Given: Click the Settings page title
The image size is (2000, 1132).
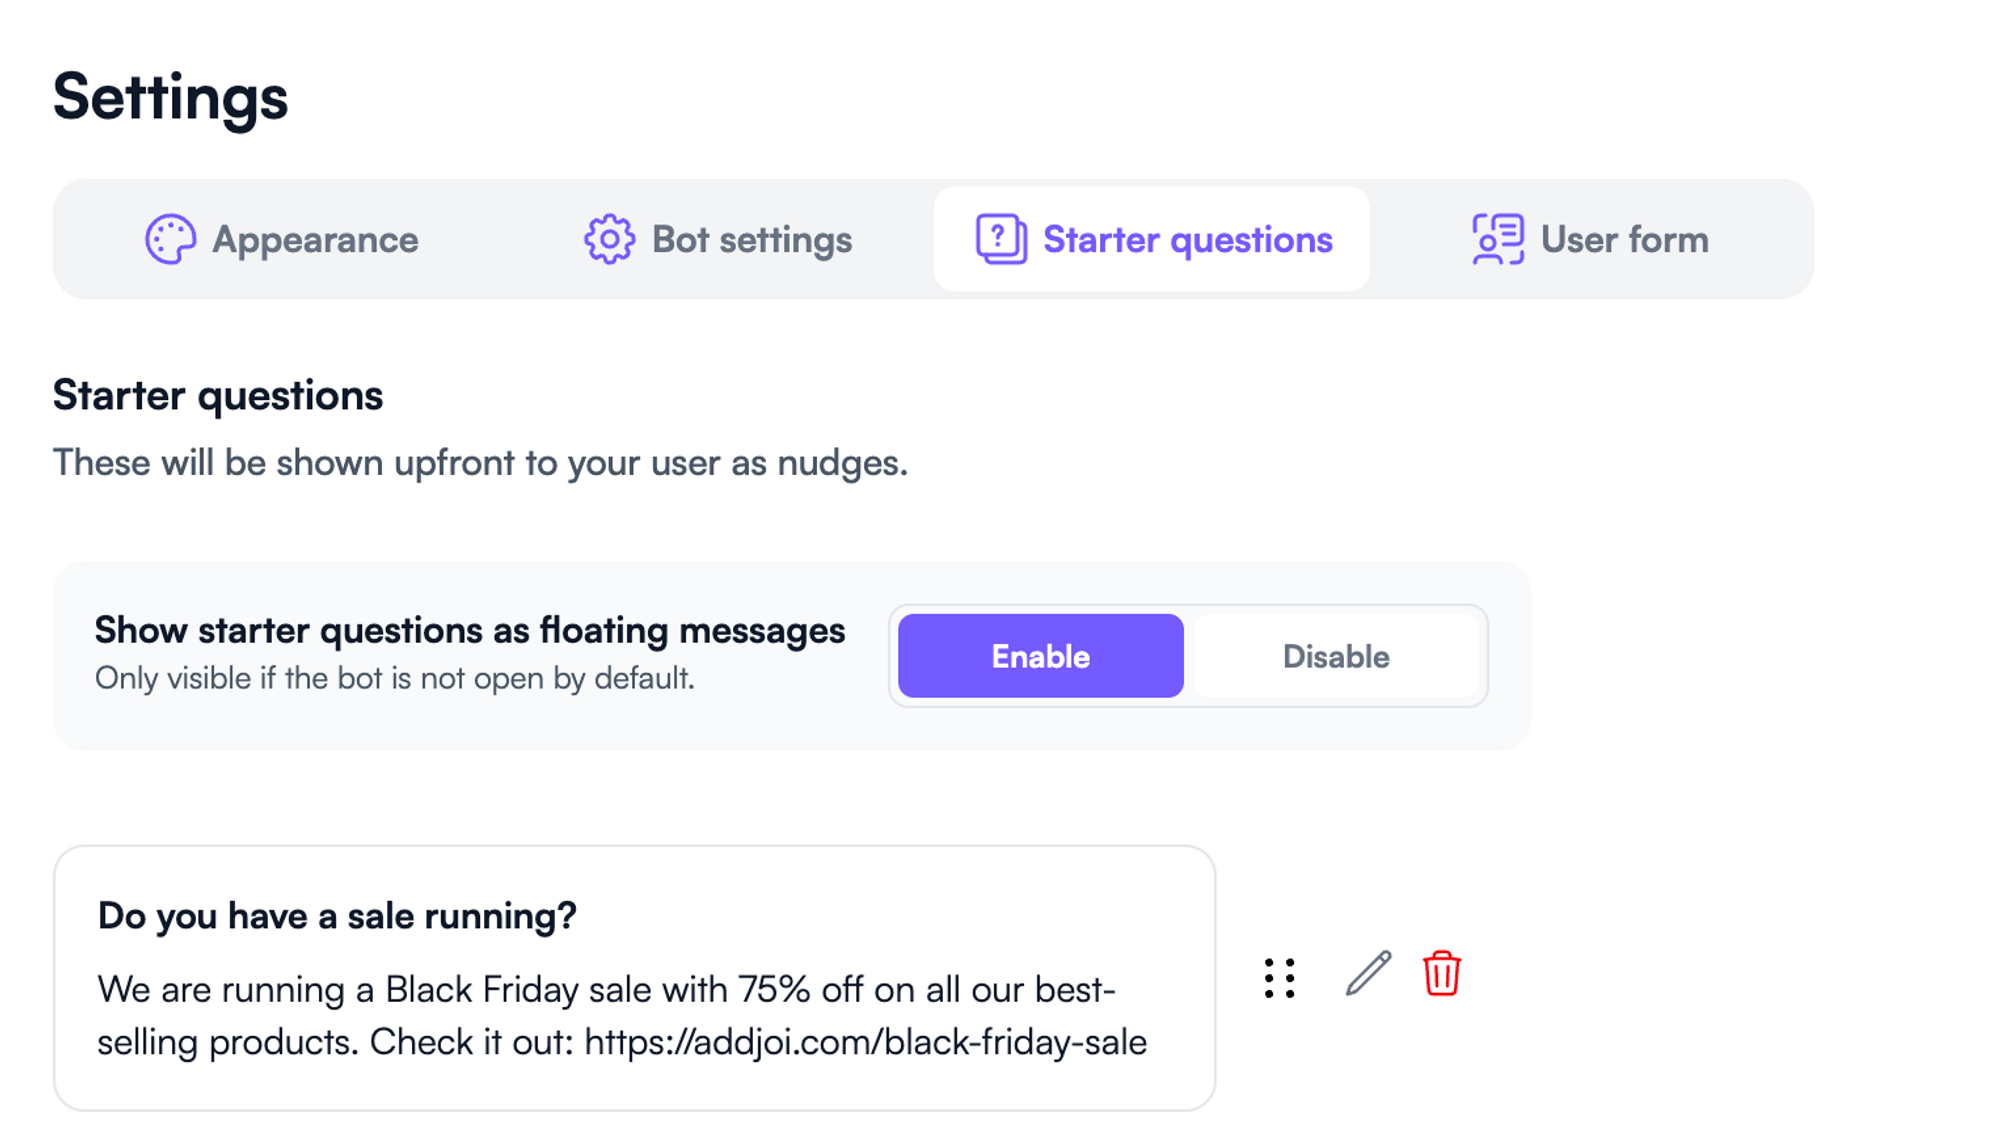Looking at the screenshot, I should tap(170, 96).
